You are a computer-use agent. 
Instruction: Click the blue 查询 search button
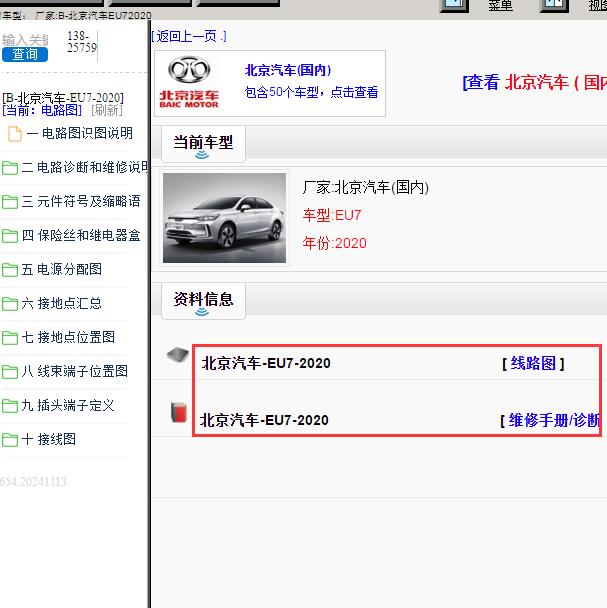tap(25, 54)
